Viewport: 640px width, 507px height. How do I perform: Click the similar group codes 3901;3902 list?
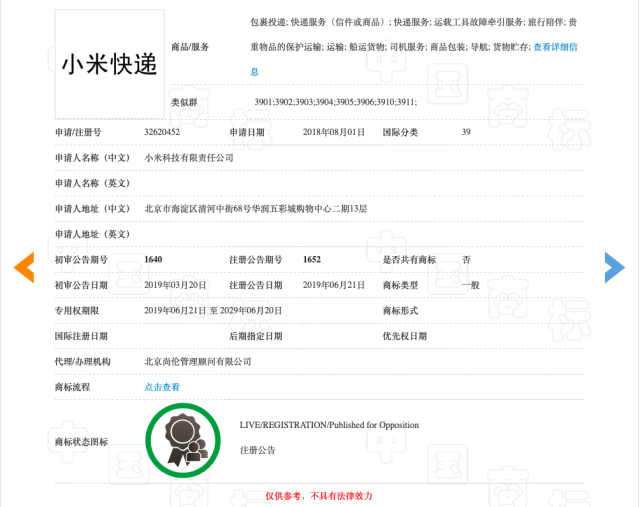point(335,102)
